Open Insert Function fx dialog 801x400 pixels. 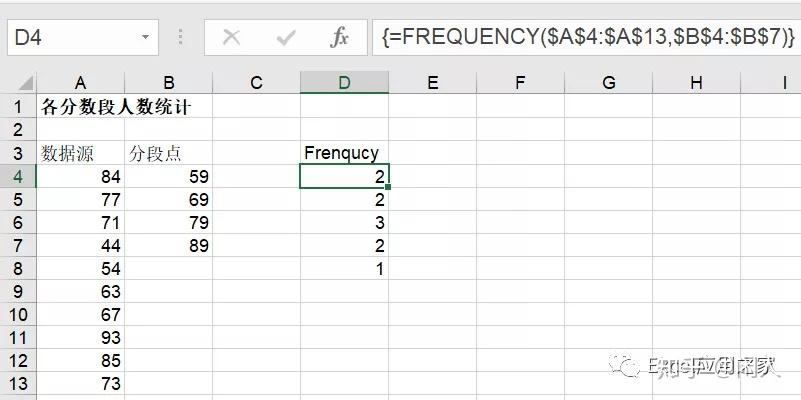(339, 37)
